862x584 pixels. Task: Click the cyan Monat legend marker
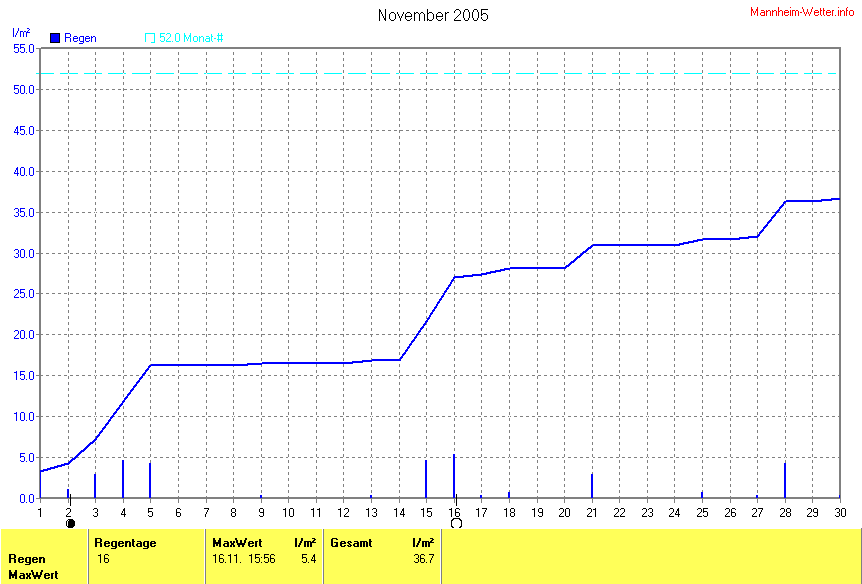151,38
